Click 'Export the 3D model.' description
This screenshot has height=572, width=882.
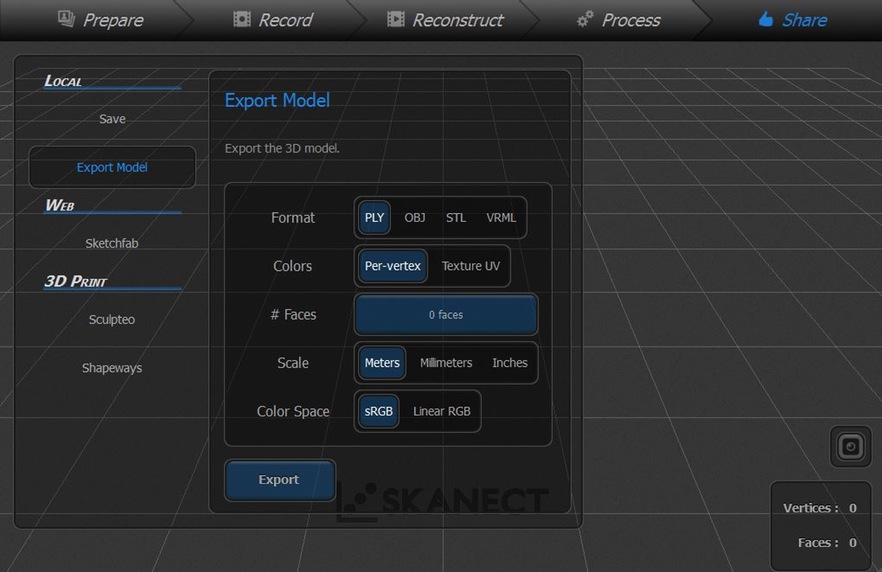tap(282, 148)
